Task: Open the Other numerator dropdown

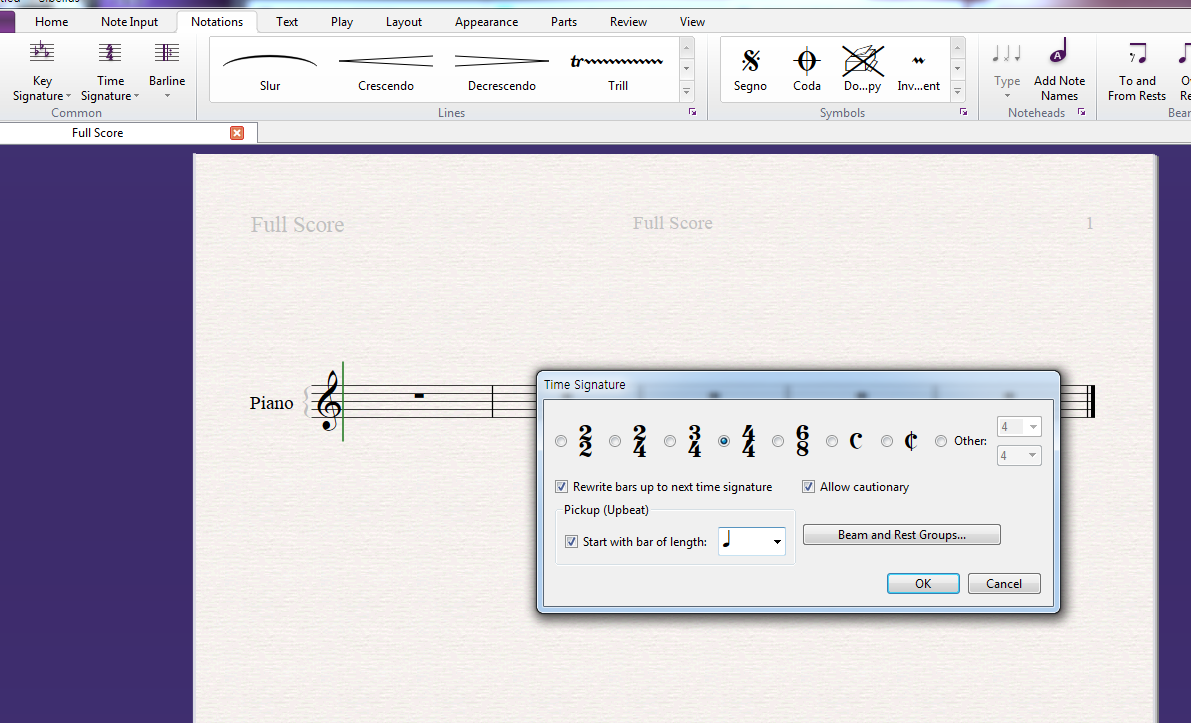Action: pyautogui.click(x=1032, y=427)
